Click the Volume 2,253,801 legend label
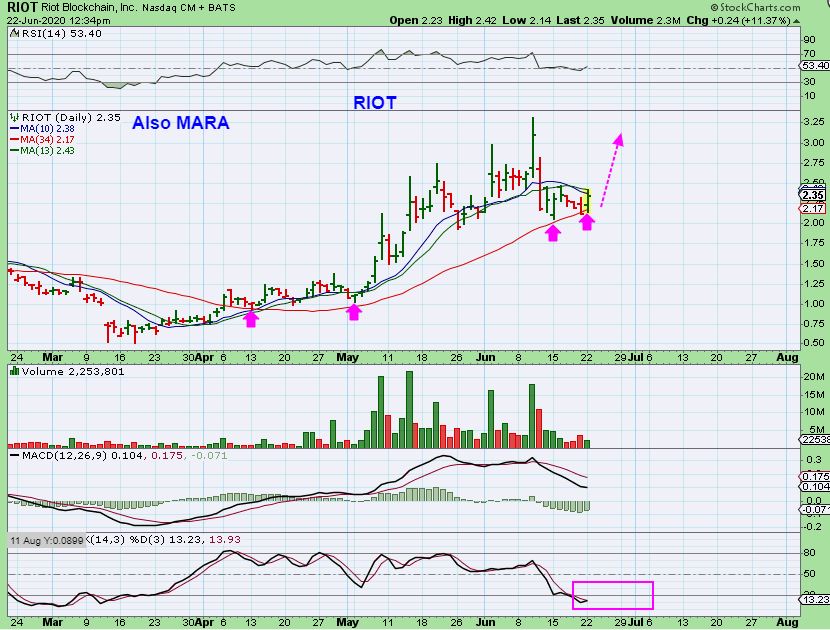 tap(73, 372)
